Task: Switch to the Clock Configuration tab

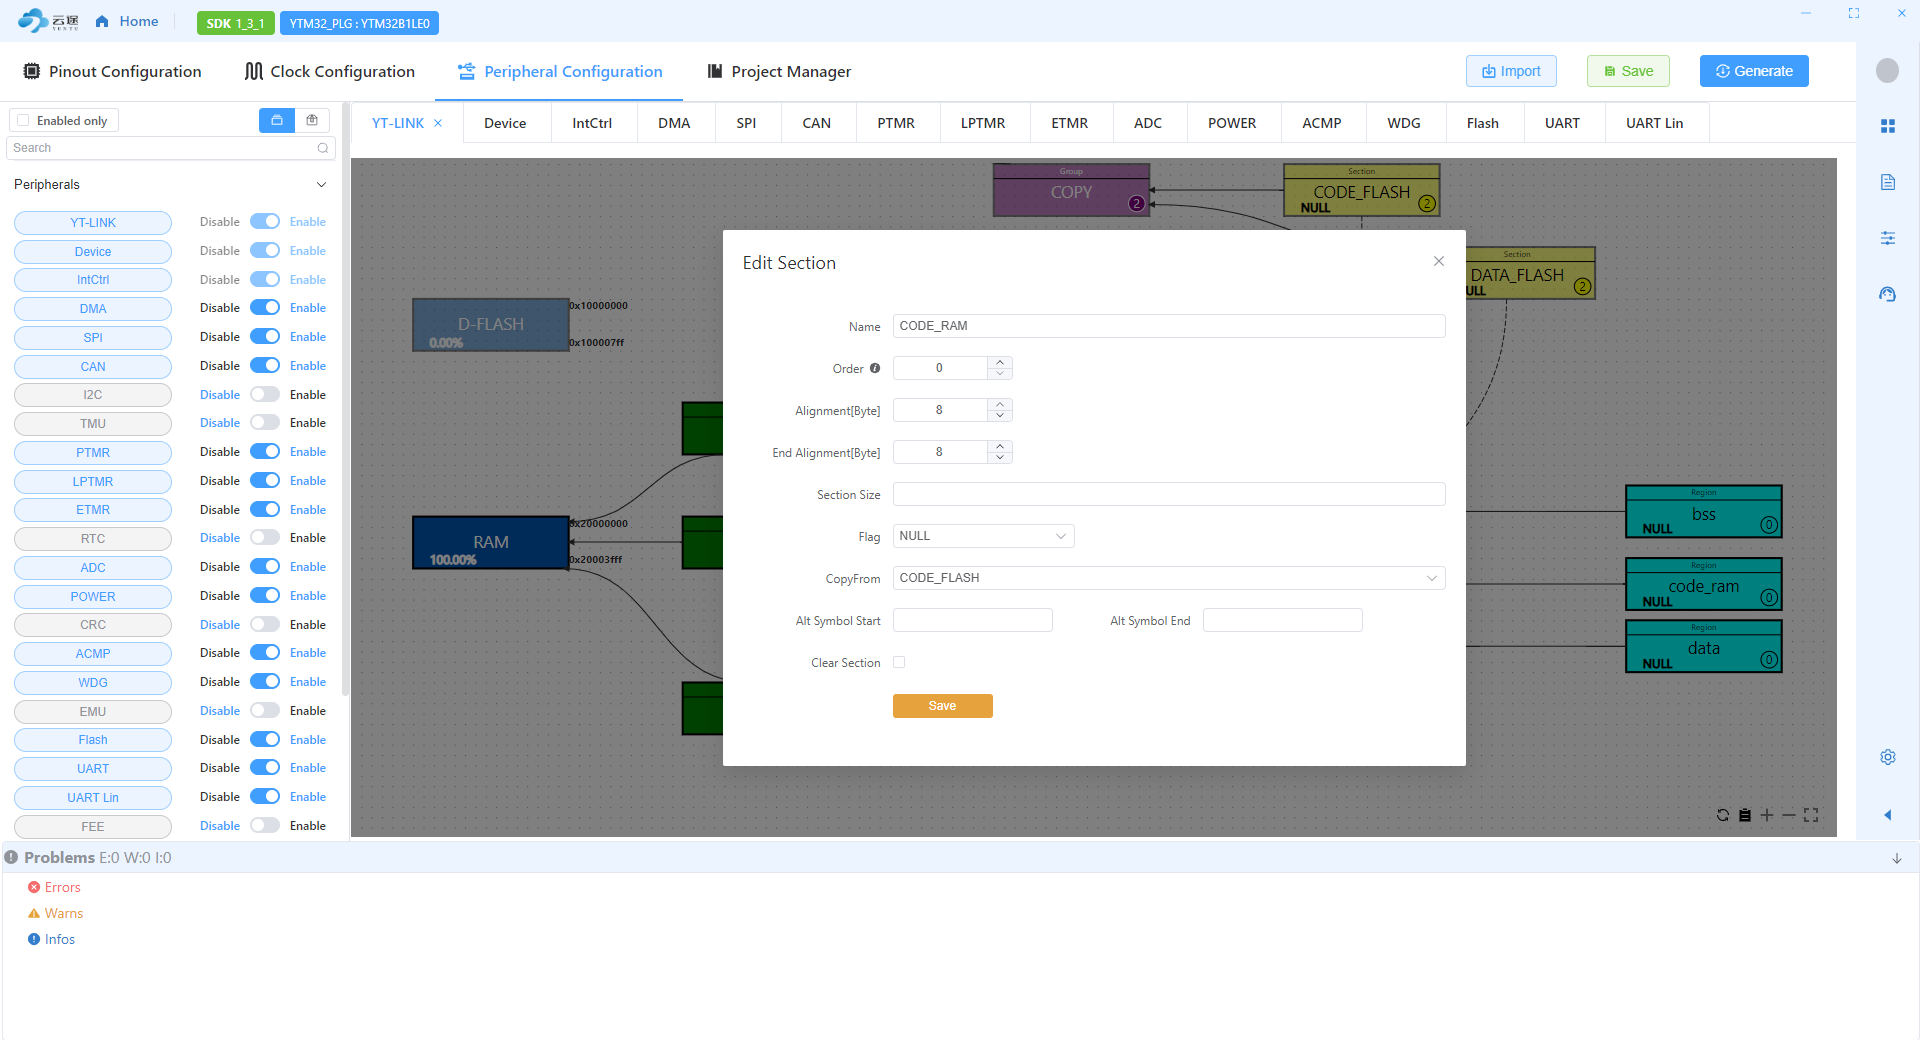Action: [x=330, y=72]
